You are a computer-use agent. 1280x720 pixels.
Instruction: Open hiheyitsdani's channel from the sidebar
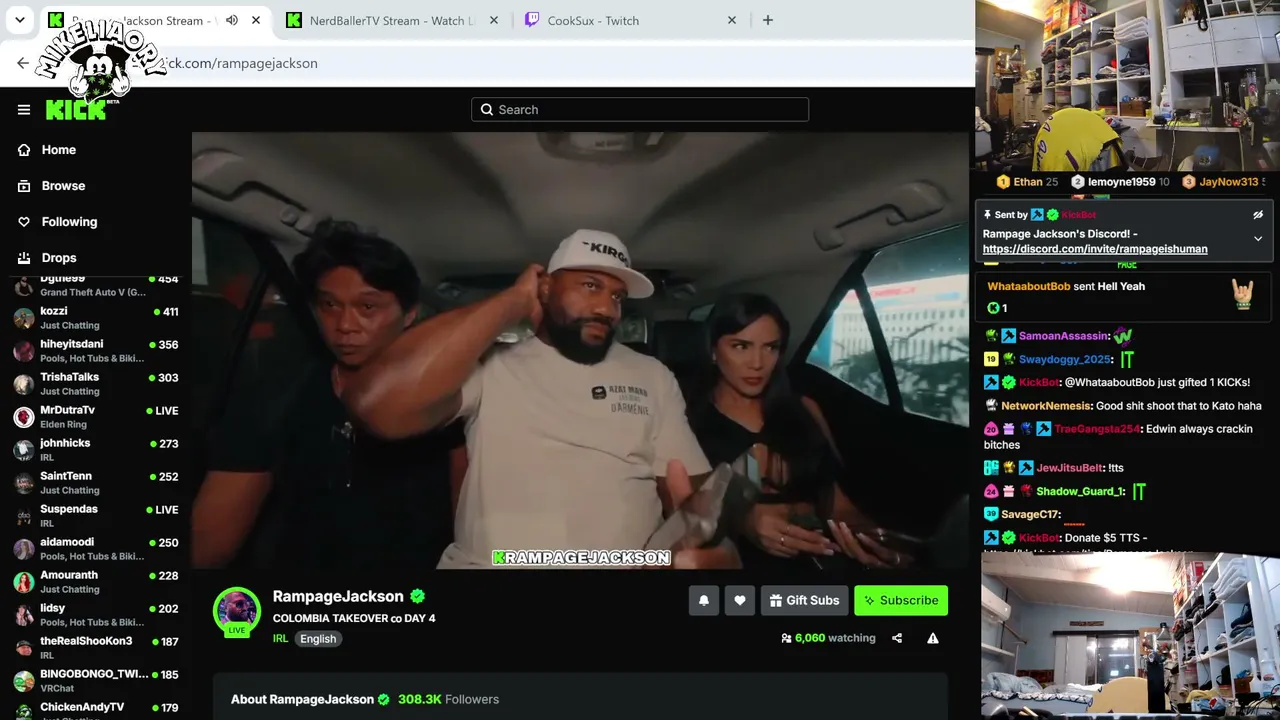tap(96, 351)
